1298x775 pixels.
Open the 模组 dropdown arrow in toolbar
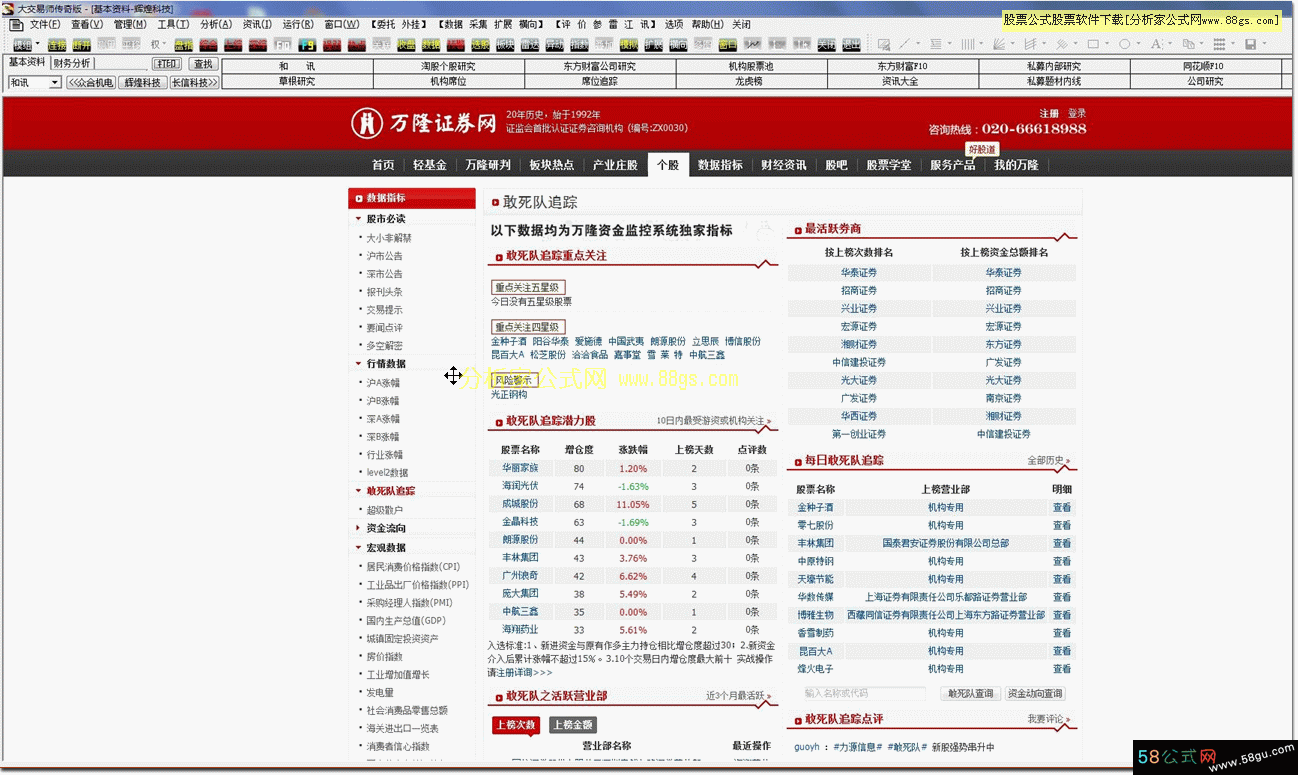[38, 44]
